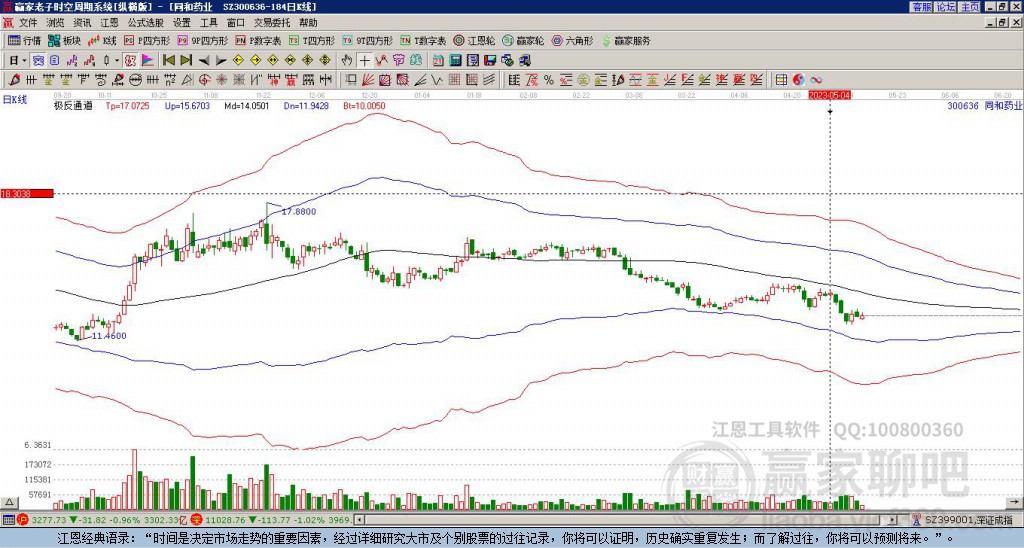Select the zigzag wave line tool
Viewport: 1024px width, 548px height.
click(x=436, y=80)
